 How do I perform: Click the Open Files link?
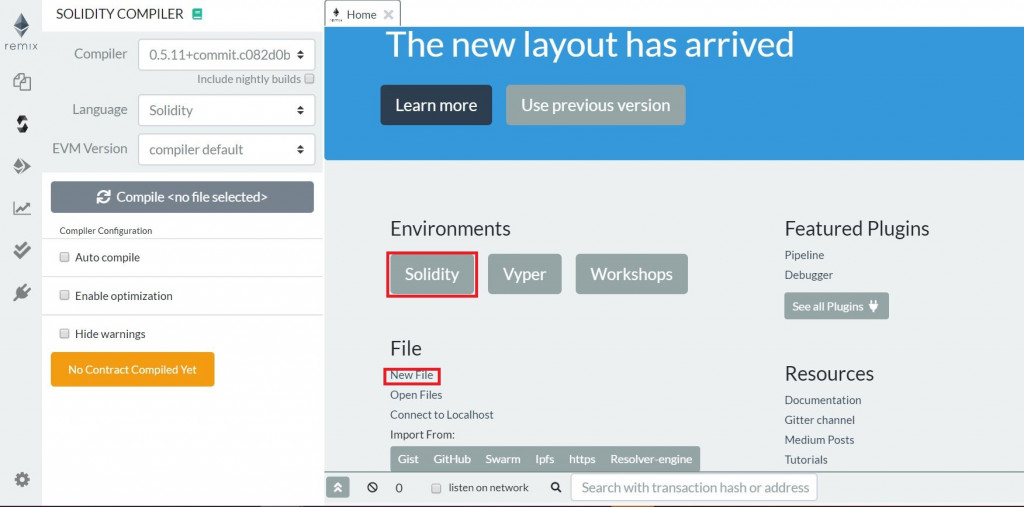416,395
